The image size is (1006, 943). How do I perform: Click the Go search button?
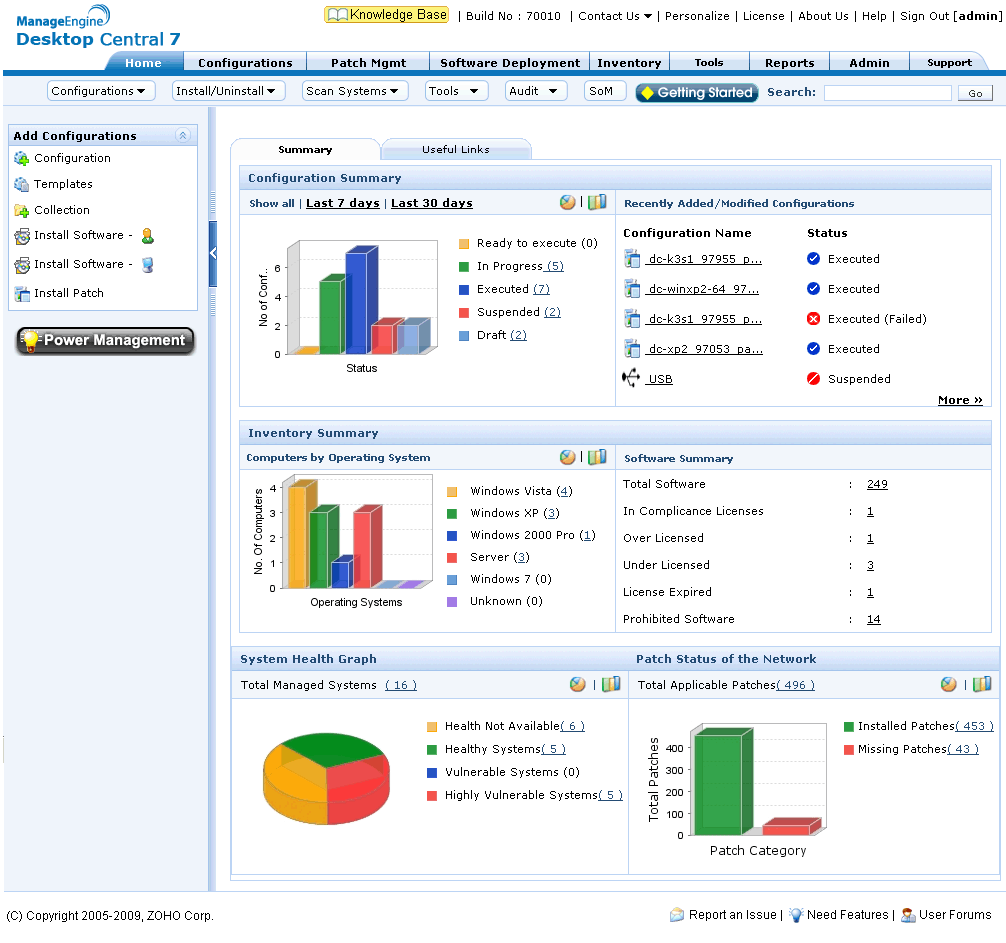tap(975, 94)
